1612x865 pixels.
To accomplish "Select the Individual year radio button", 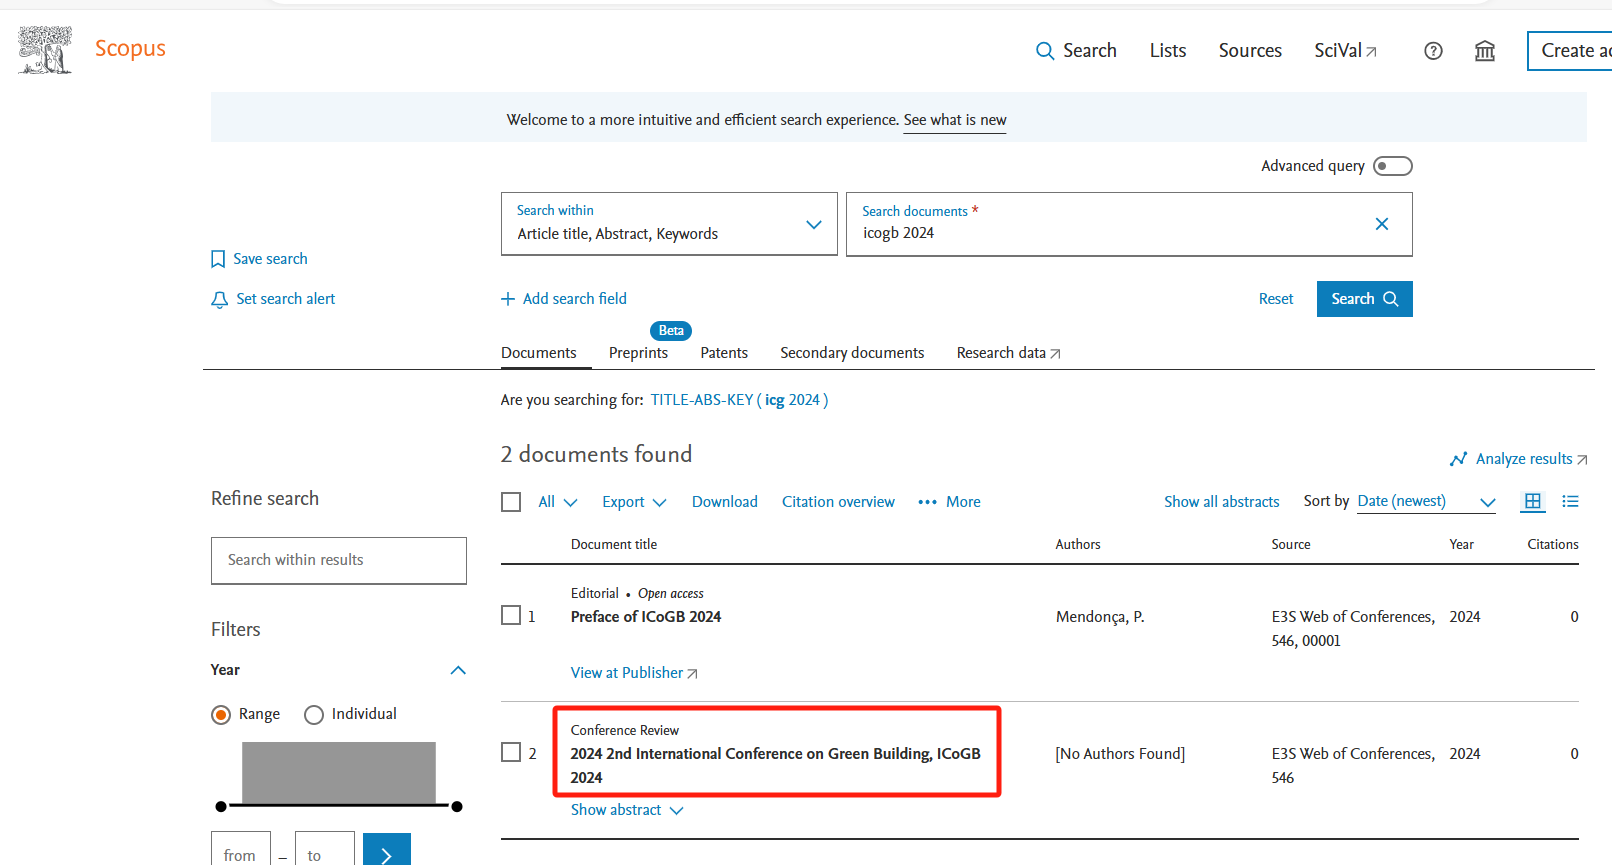I will tap(314, 714).
